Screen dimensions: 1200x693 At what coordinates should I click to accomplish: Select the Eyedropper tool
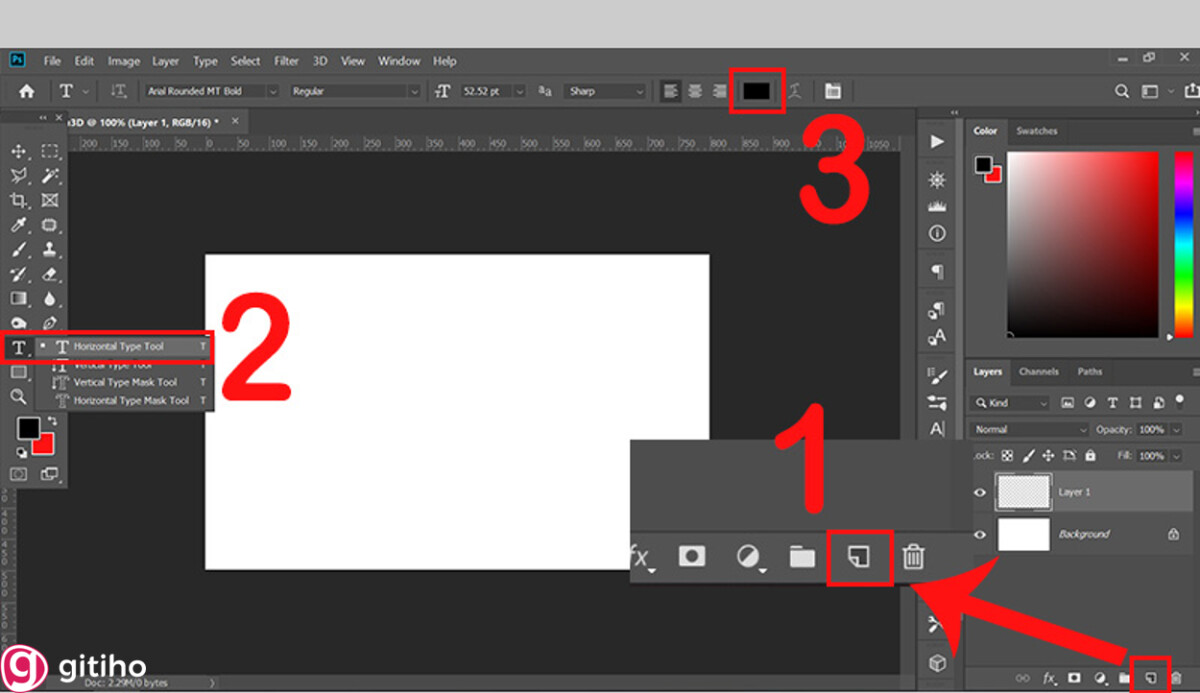(18, 225)
